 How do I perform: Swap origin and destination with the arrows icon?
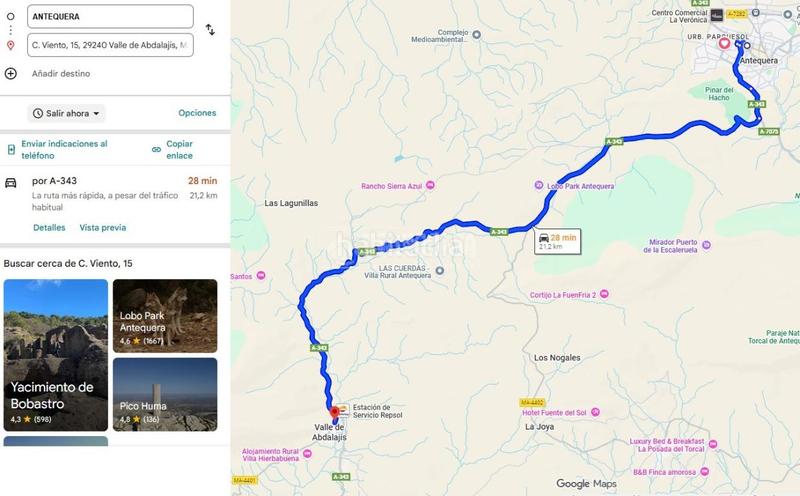coord(210,30)
